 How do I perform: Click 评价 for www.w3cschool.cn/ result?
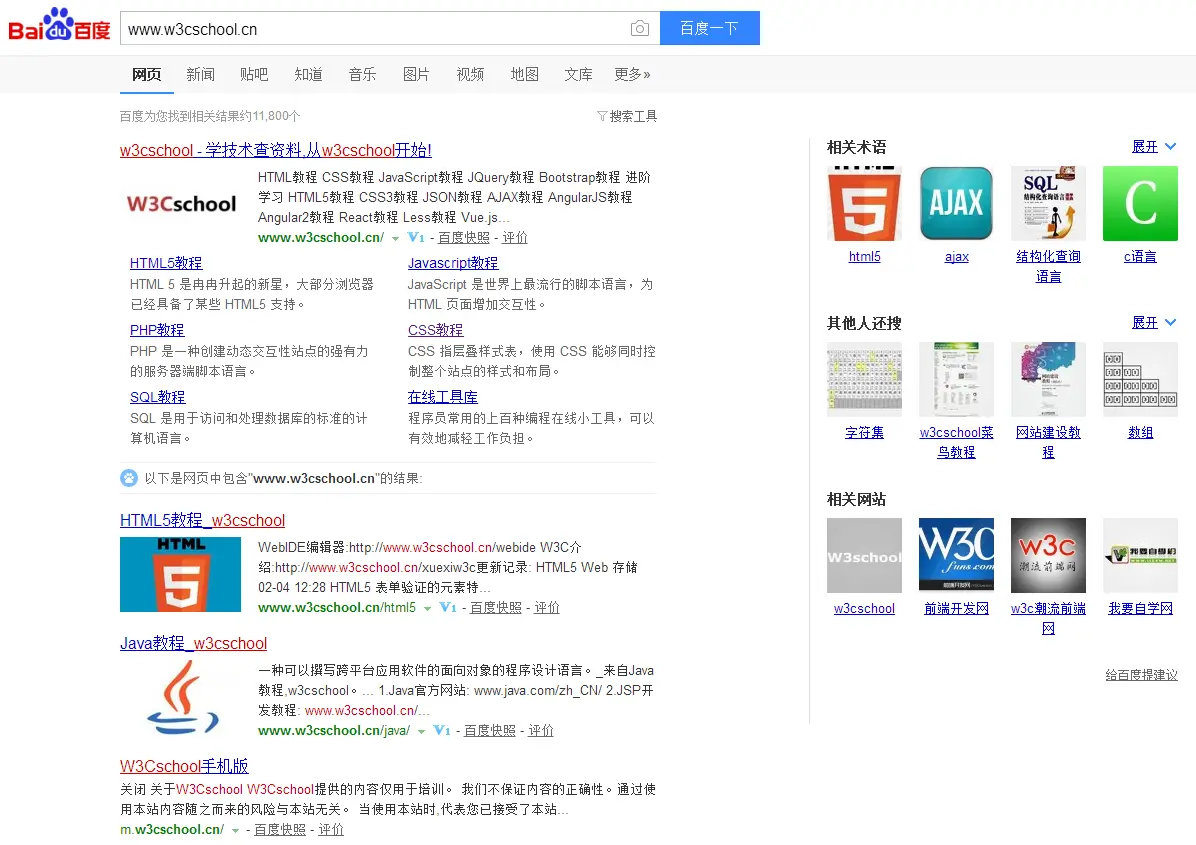click(515, 237)
